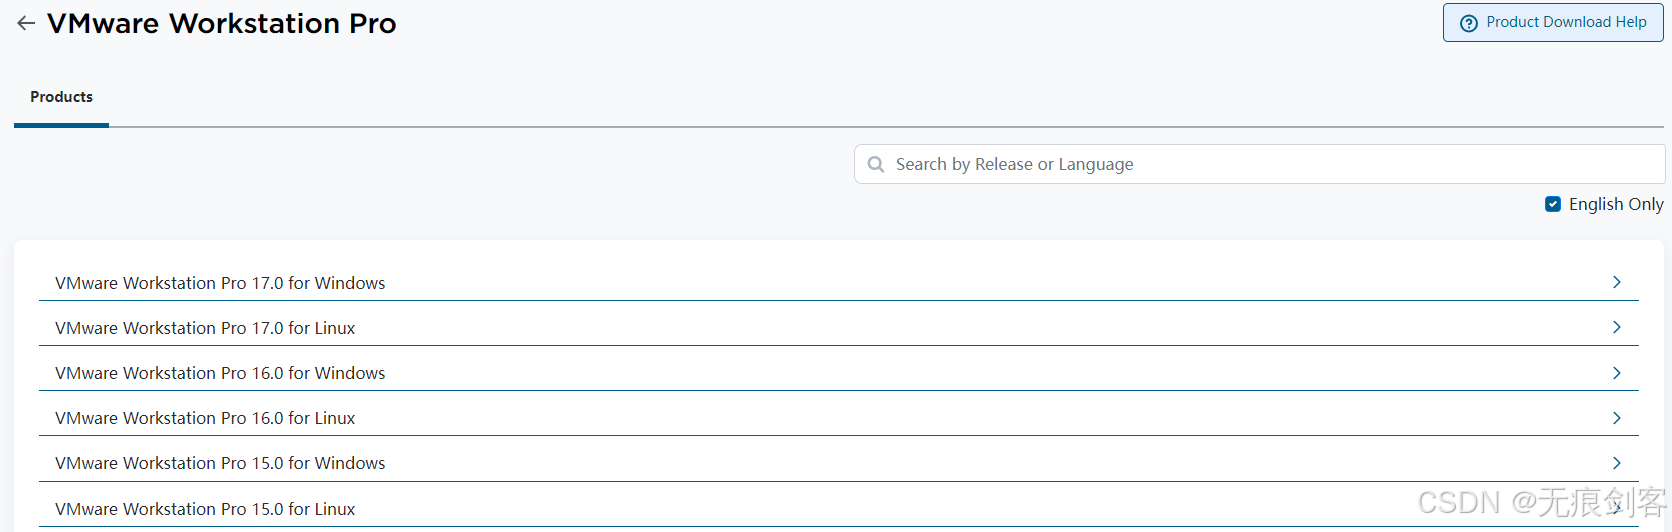1672x532 pixels.
Task: Expand the Workstation Pro 17.0 for Windows chevron
Action: click(x=1617, y=282)
